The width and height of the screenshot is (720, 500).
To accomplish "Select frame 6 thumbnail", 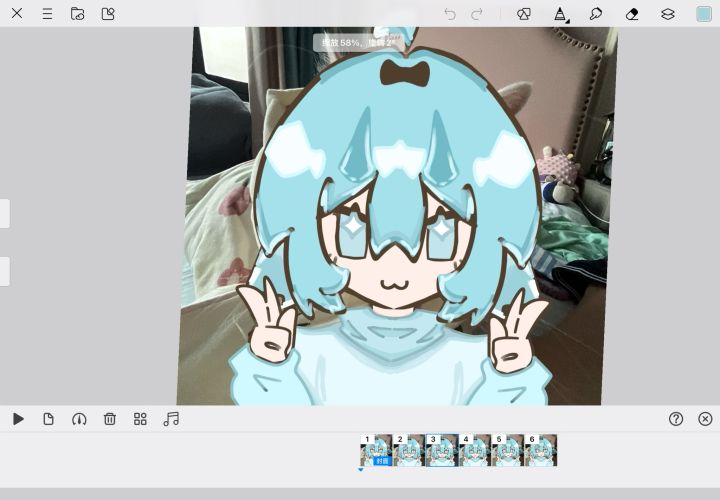I will [x=541, y=450].
